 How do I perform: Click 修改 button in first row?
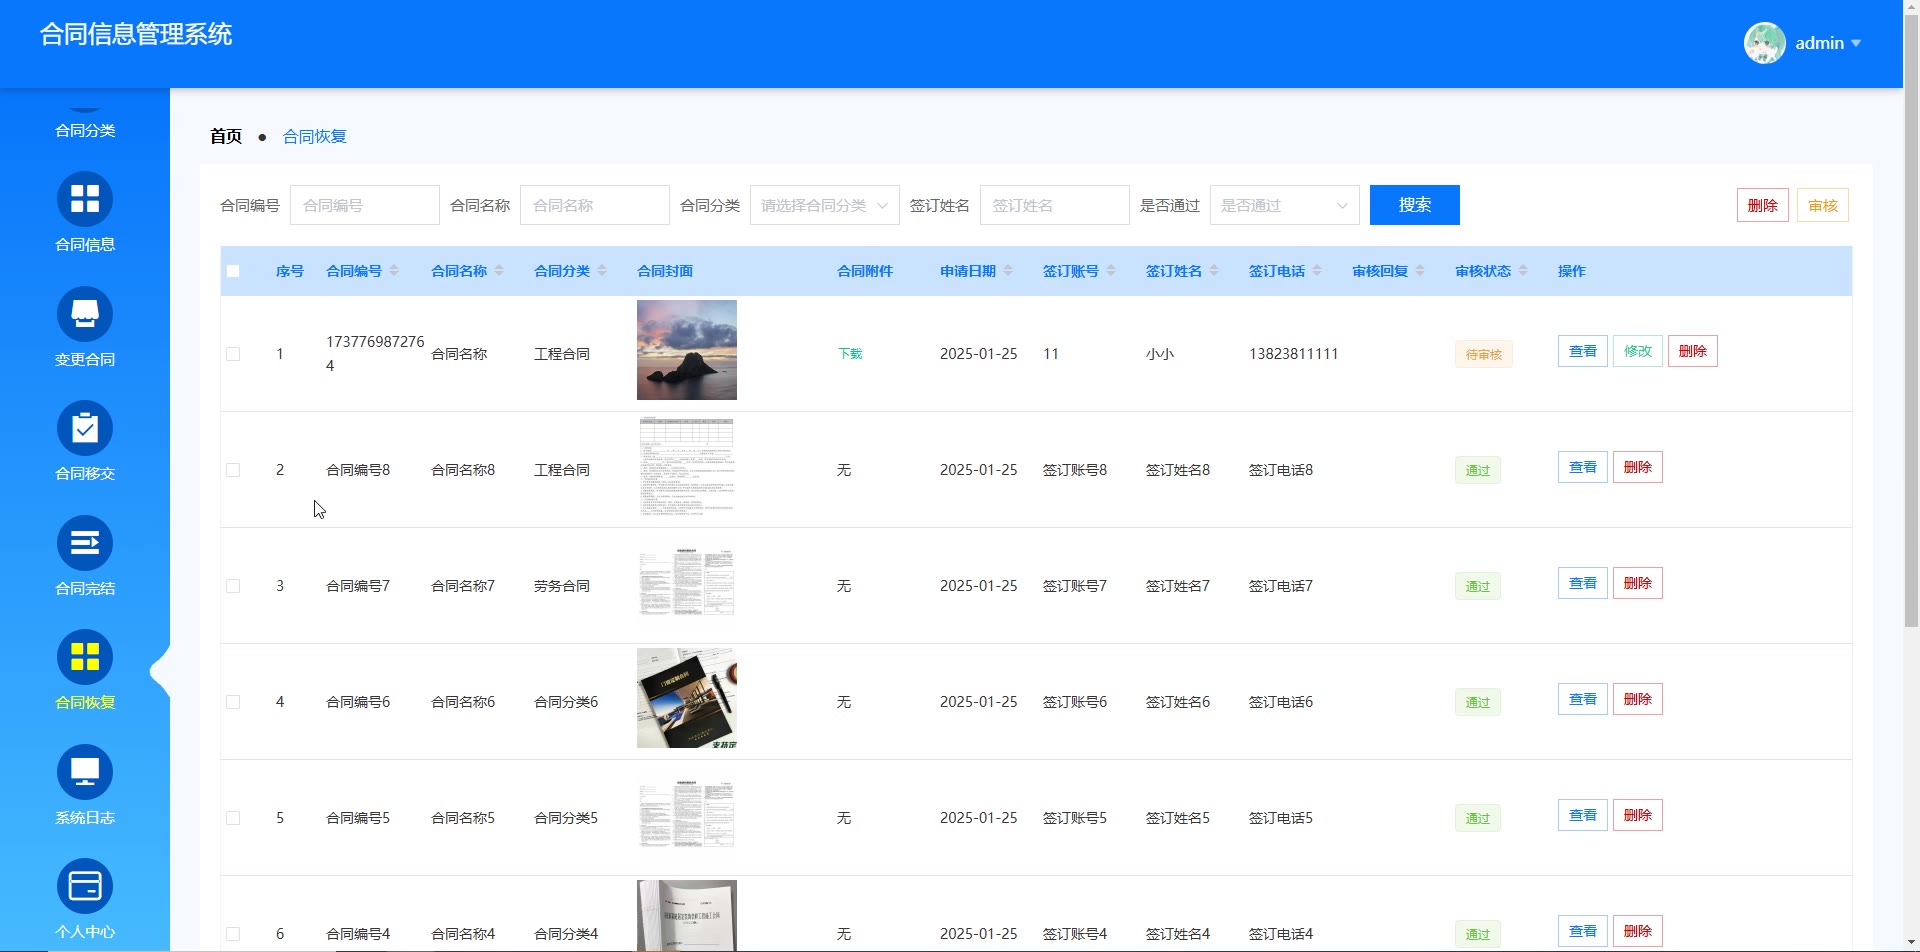pyautogui.click(x=1637, y=351)
